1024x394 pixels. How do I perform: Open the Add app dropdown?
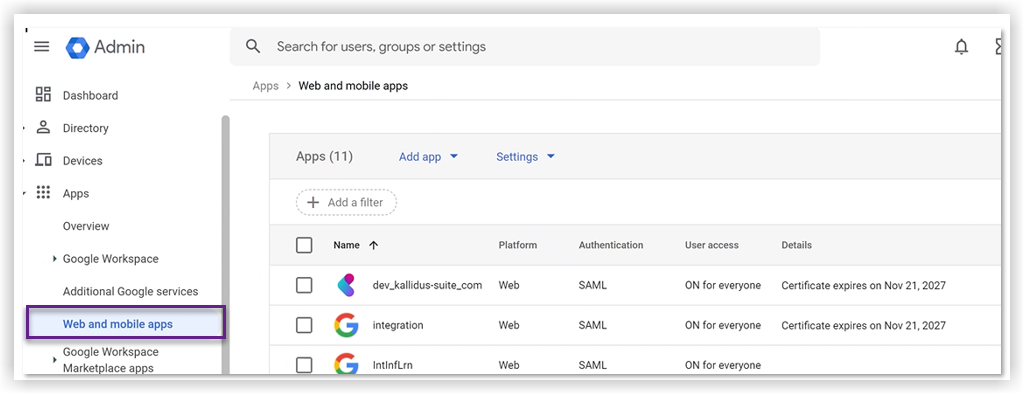(x=428, y=157)
